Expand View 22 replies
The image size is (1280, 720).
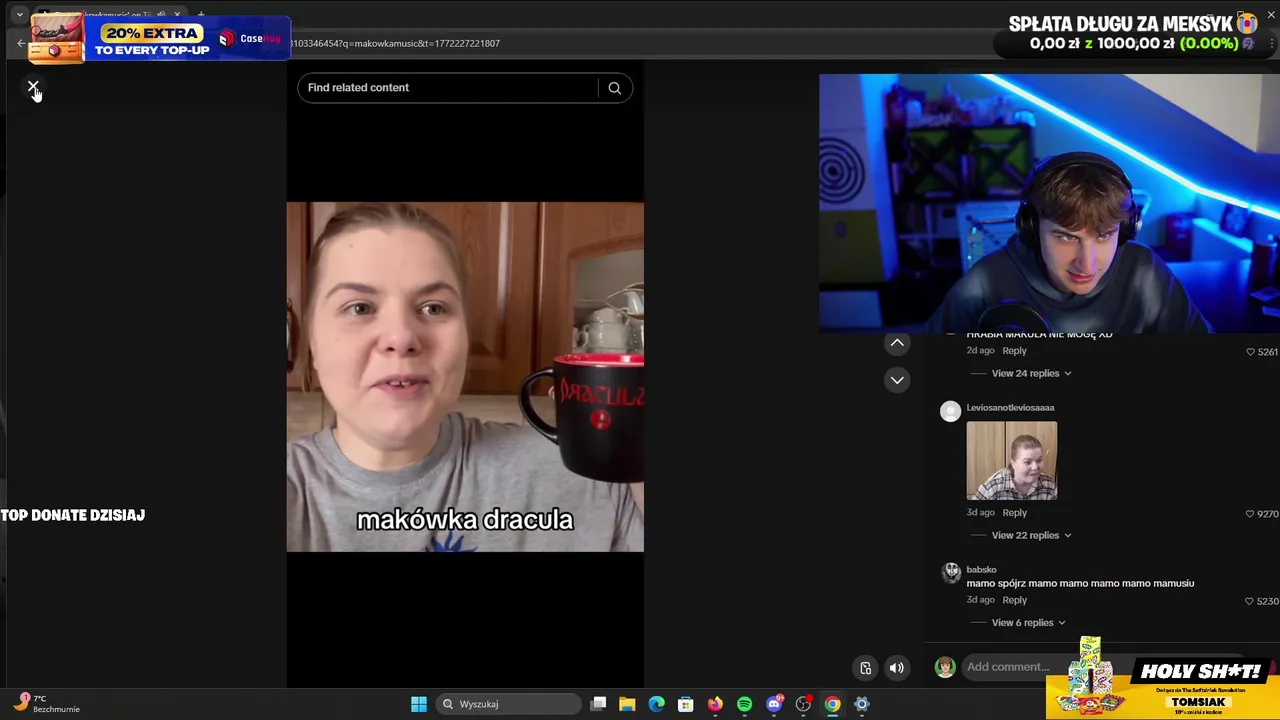pyautogui.click(x=1031, y=535)
